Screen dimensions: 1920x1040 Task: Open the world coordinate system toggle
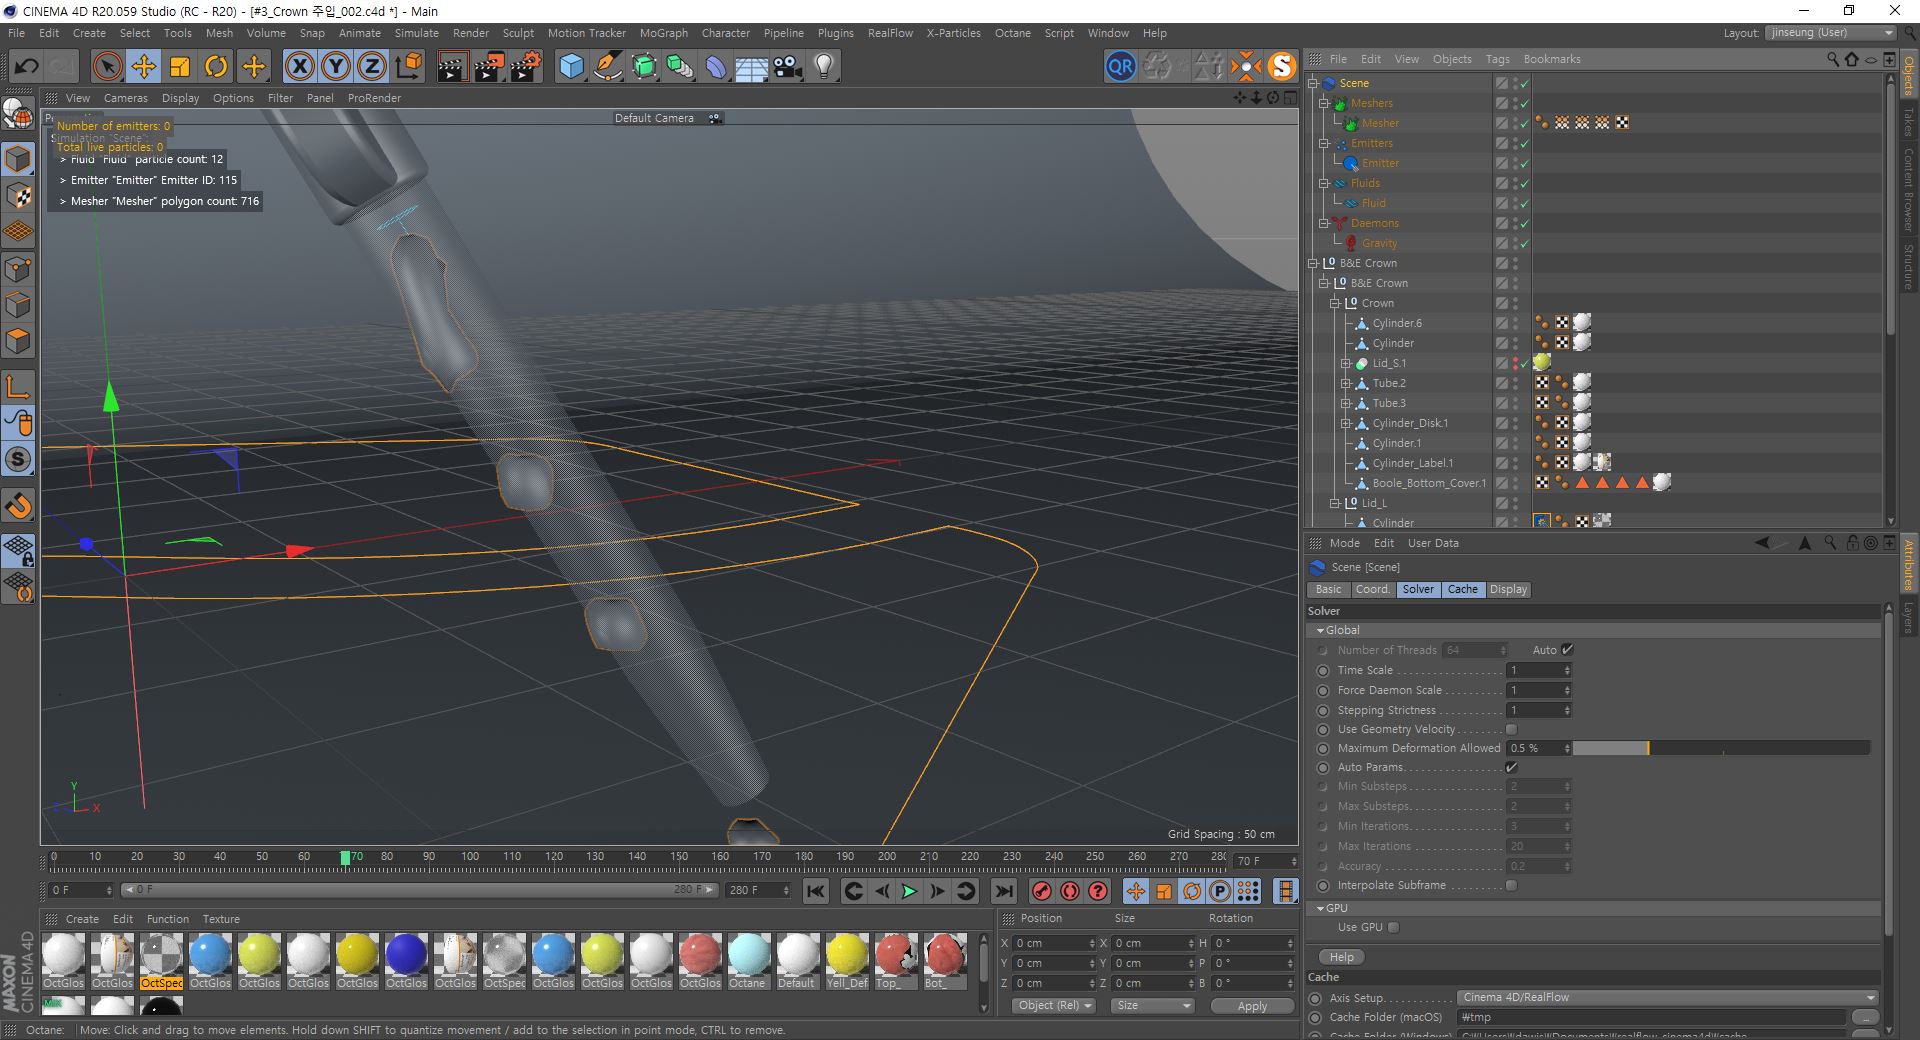(x=408, y=67)
